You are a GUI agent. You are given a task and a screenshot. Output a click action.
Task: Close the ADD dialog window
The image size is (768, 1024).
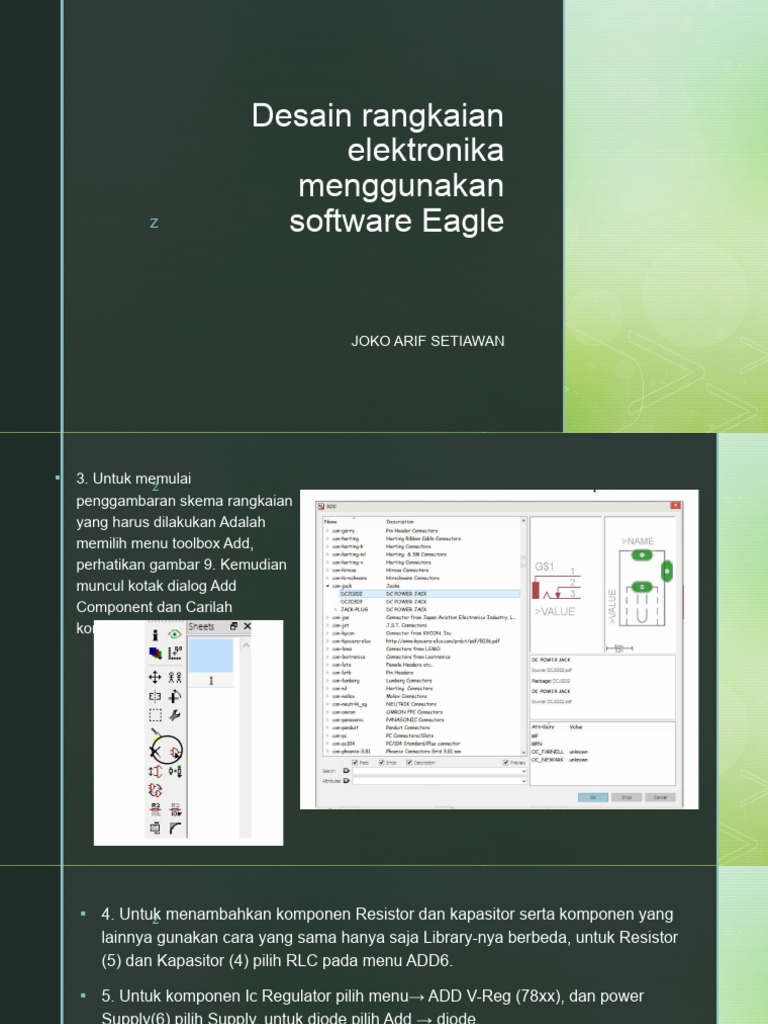click(675, 505)
